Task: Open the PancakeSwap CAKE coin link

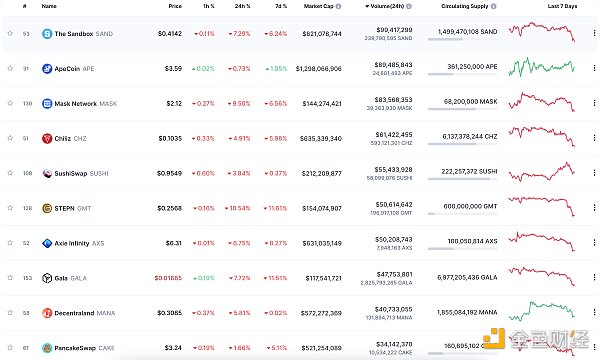Action: point(85,348)
